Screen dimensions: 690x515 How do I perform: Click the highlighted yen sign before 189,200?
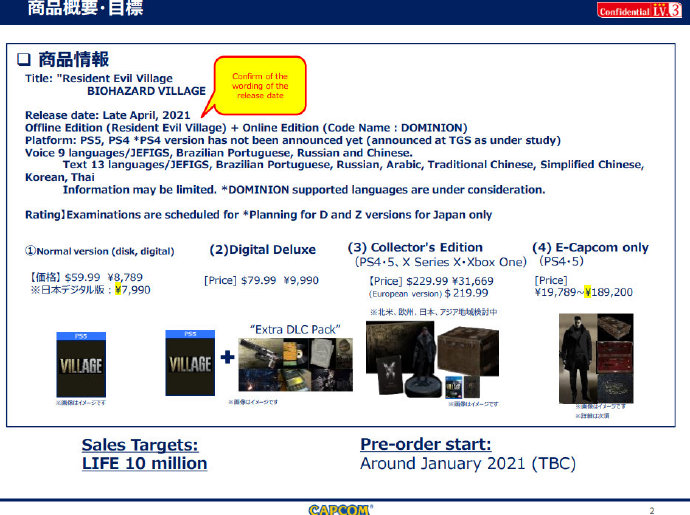coord(588,292)
